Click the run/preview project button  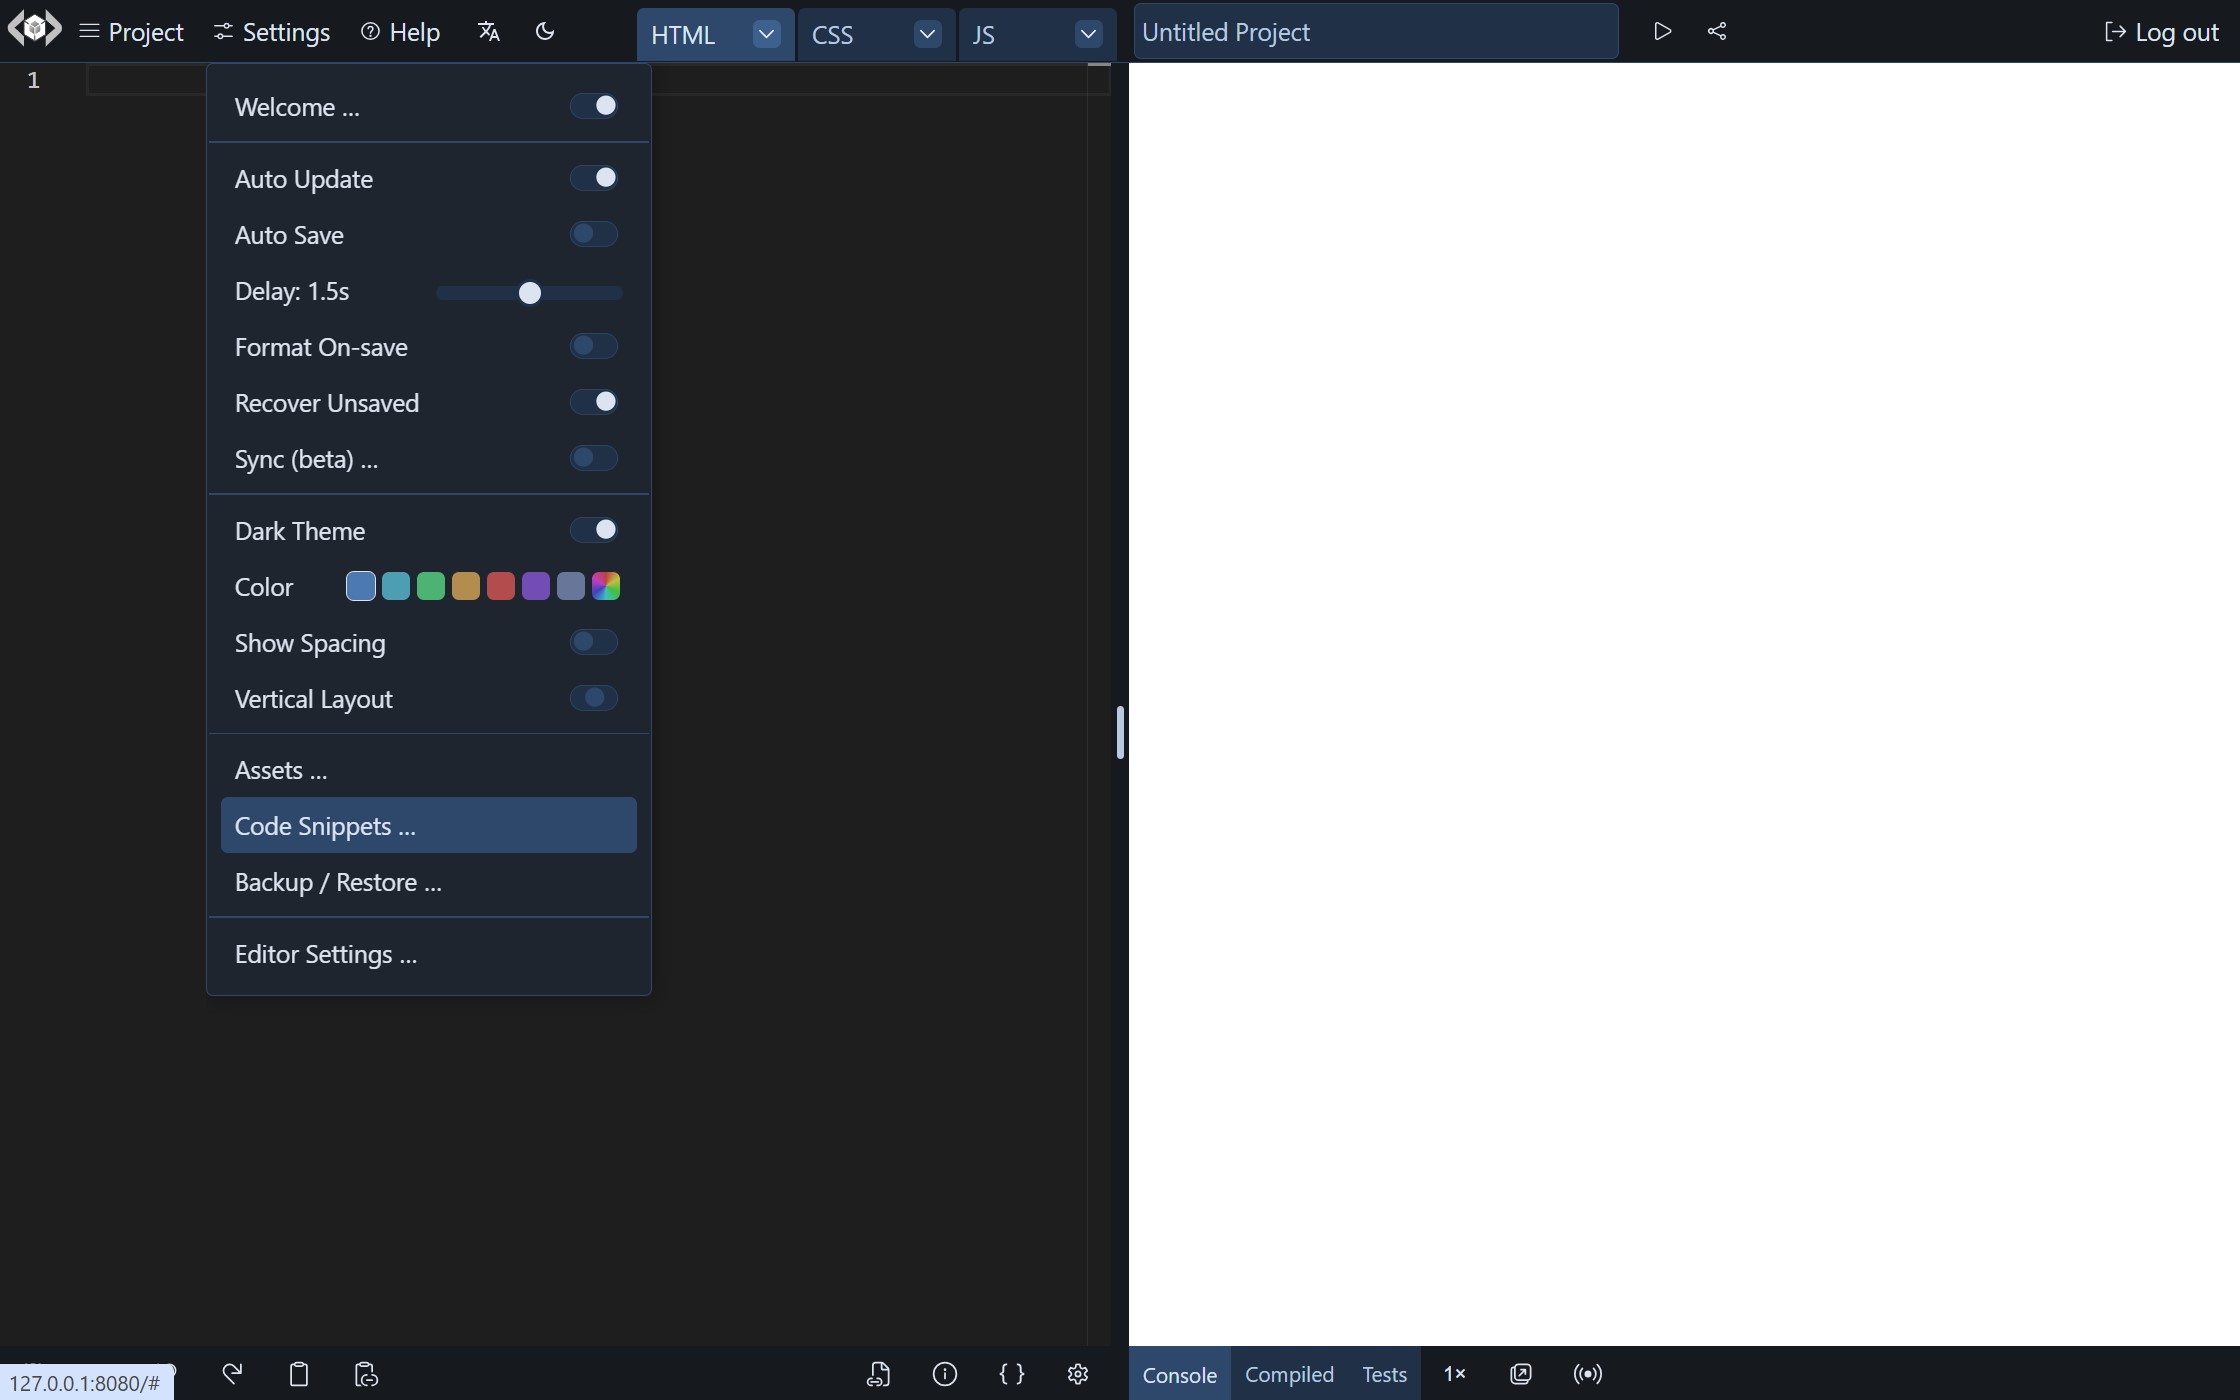(x=1661, y=29)
